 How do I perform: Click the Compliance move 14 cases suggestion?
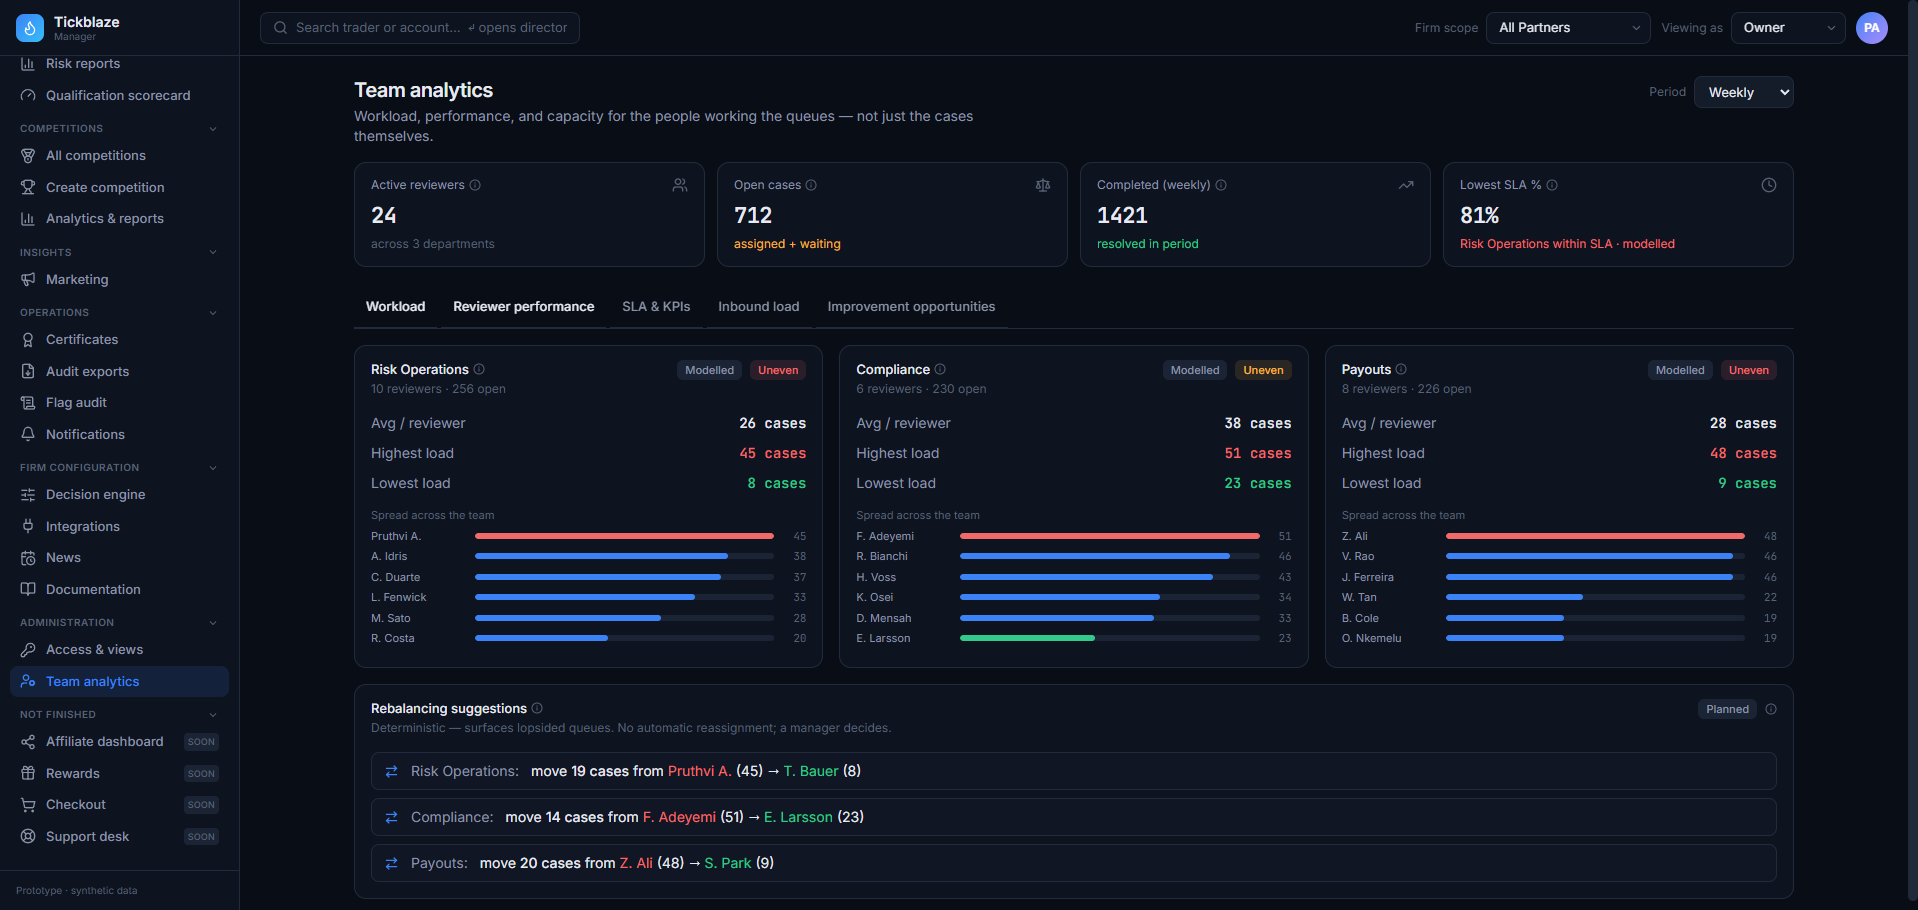click(1073, 817)
